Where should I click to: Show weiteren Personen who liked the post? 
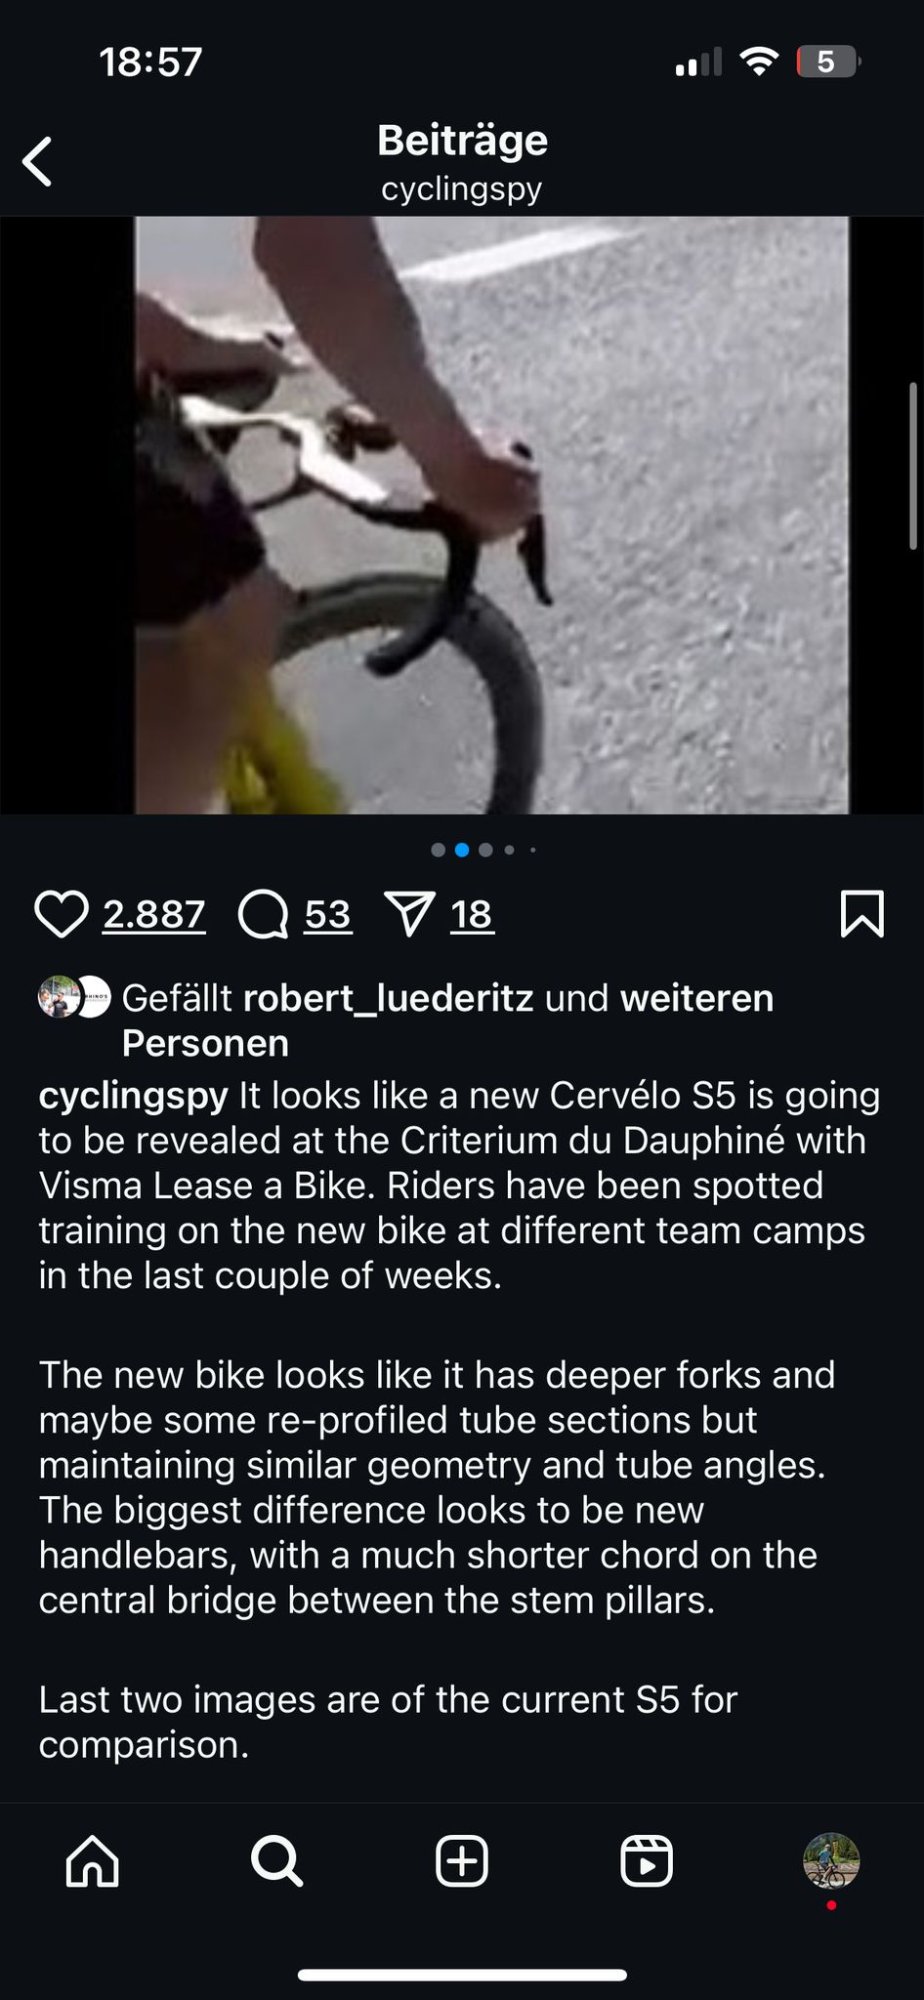click(447, 1020)
